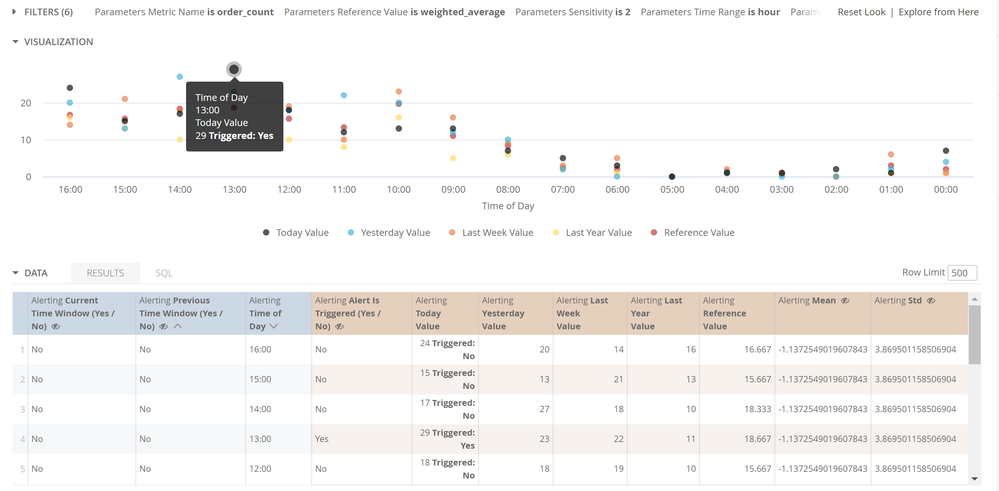Screen dimensions: 999x491
Task: Click Reference Value cell 16.667
Action: click(x=737, y=350)
